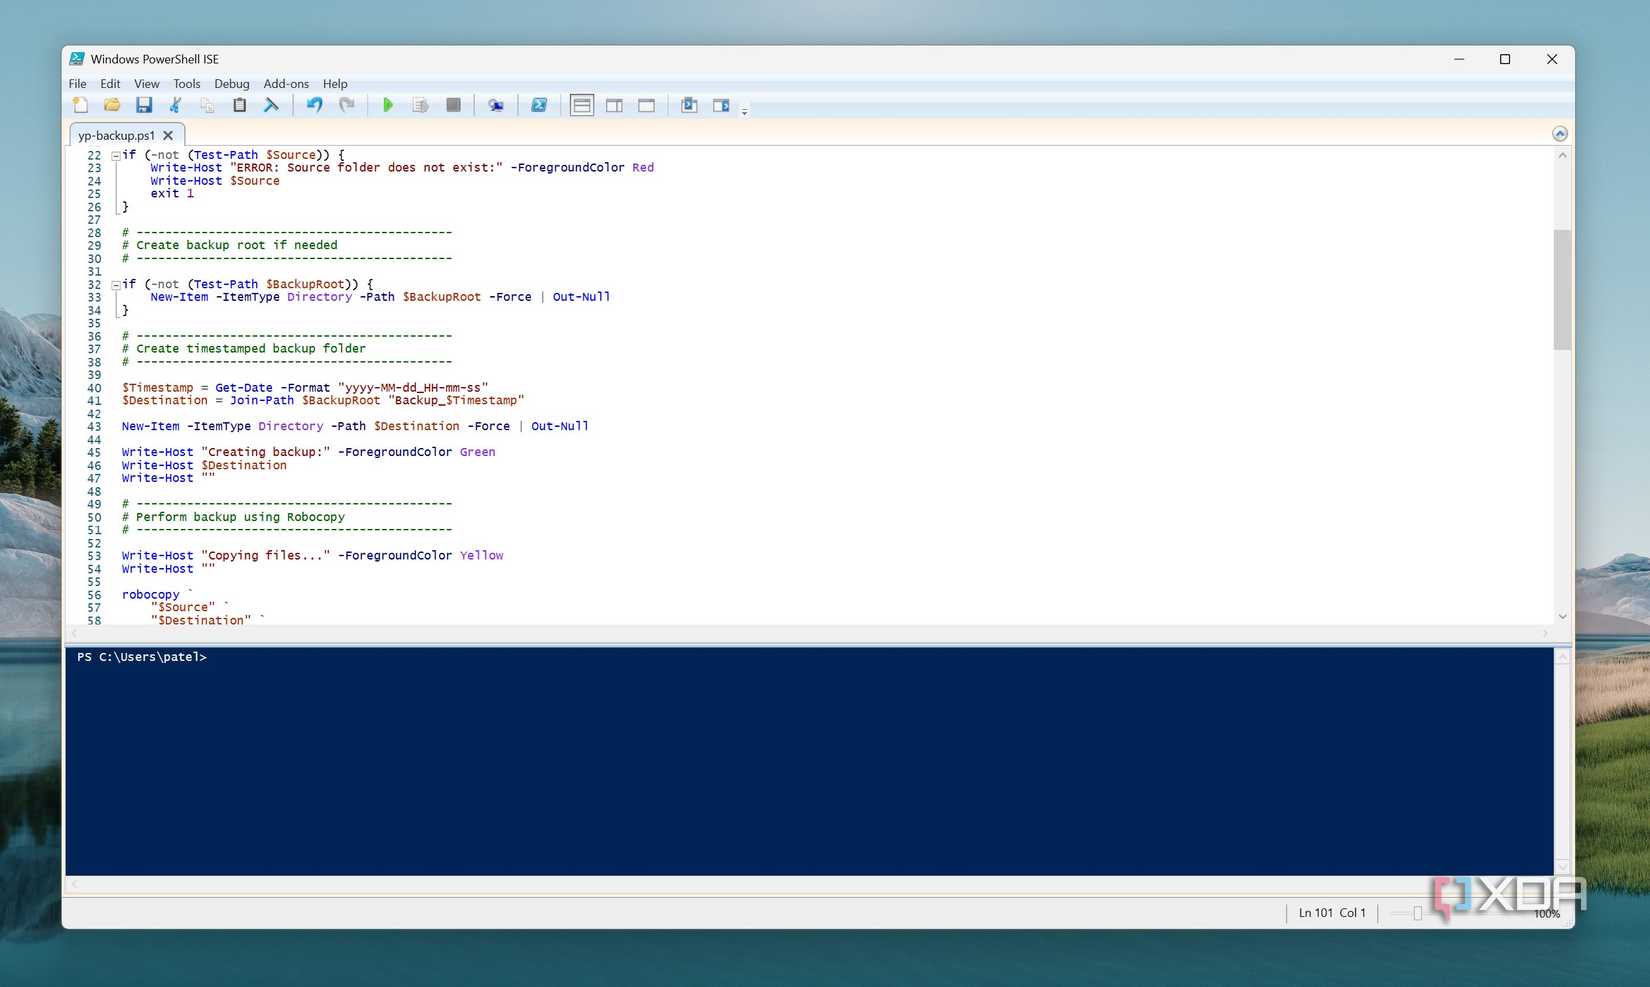Click 'Get-Date' on line 40

coord(244,388)
